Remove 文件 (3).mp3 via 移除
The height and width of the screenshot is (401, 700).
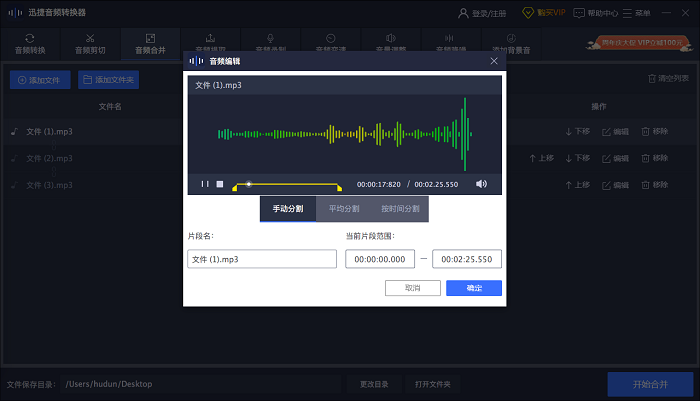point(654,185)
